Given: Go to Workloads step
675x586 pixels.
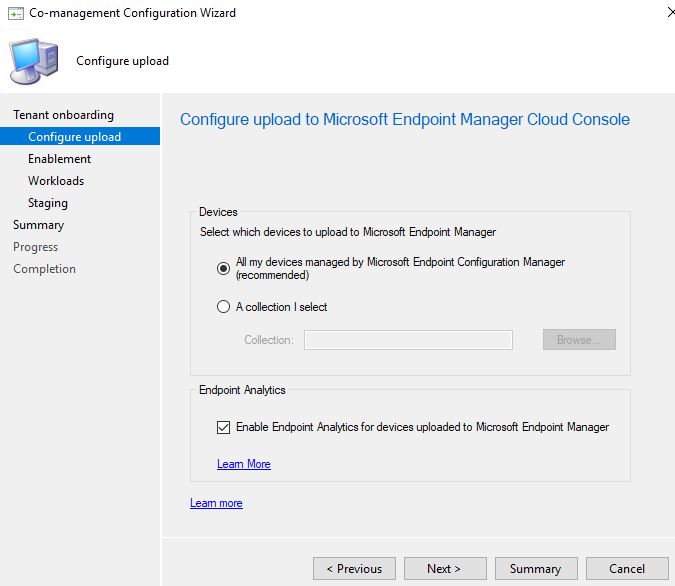Looking at the screenshot, I should pyautogui.click(x=56, y=181).
